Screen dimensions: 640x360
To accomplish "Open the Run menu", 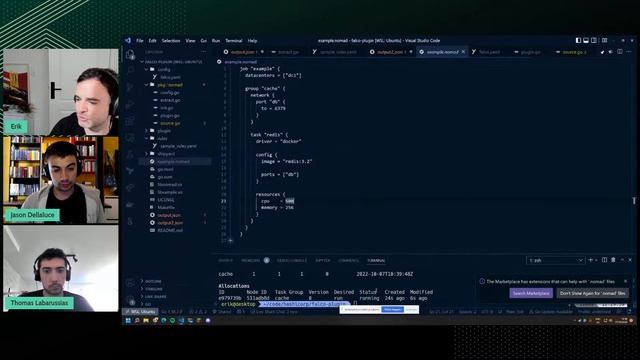I will pos(216,41).
